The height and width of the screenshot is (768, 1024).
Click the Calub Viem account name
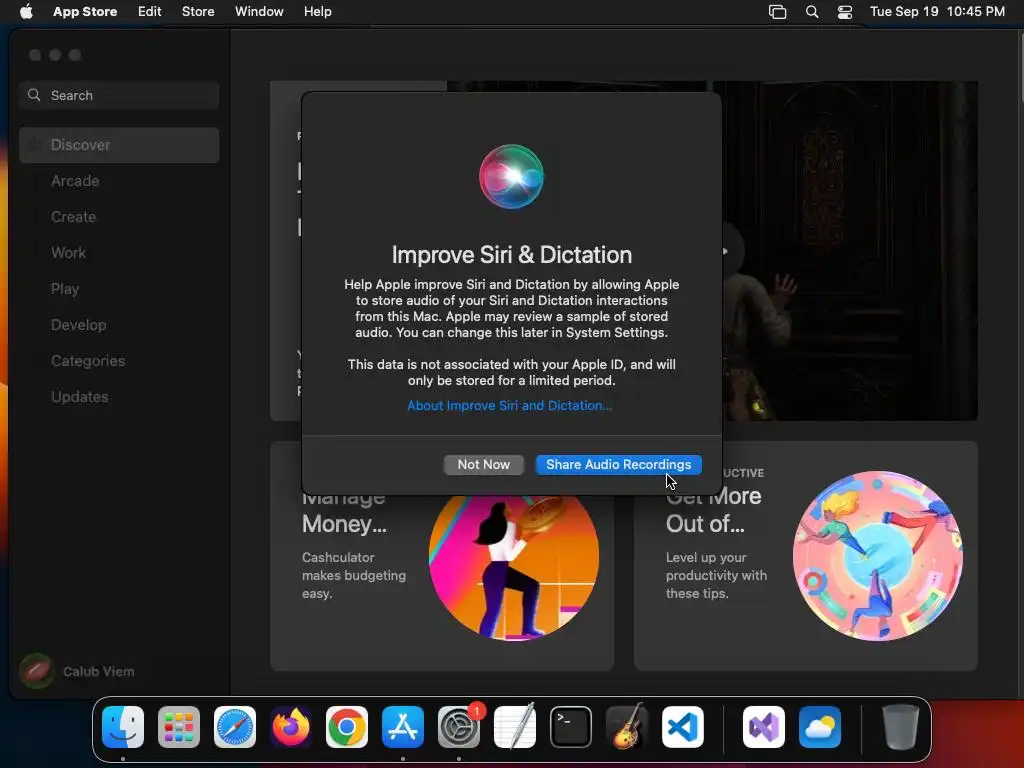99,671
